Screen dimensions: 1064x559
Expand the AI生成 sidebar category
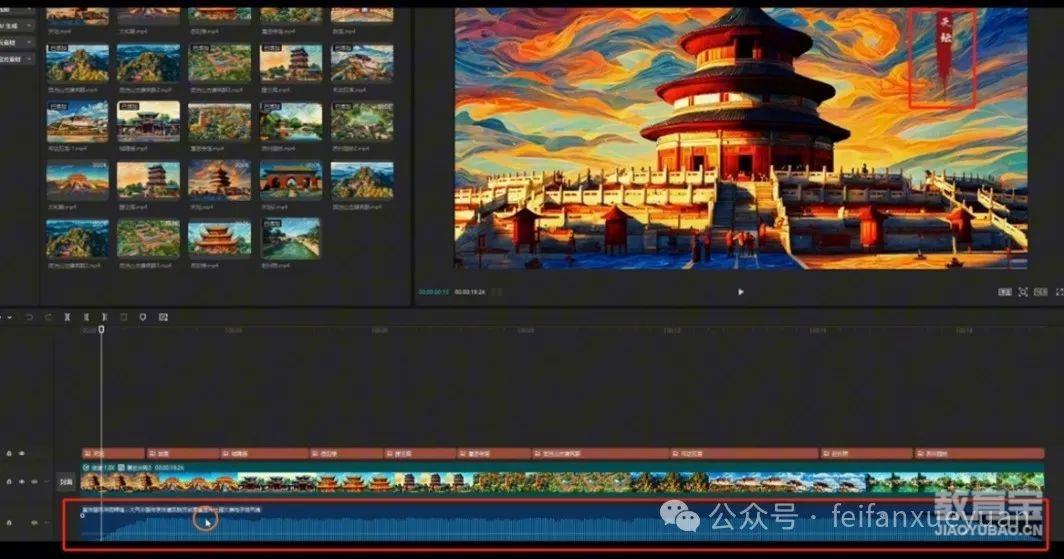click(x=16, y=25)
